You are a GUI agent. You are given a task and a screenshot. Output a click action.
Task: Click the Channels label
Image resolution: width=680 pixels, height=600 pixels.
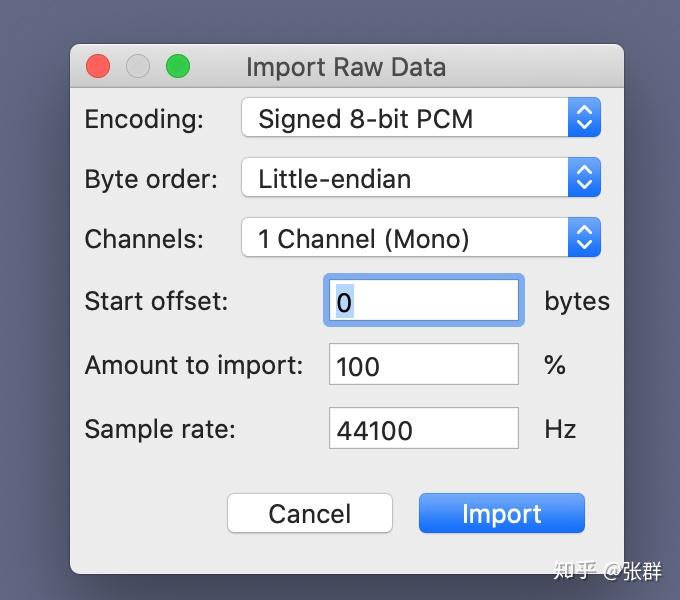pos(144,239)
